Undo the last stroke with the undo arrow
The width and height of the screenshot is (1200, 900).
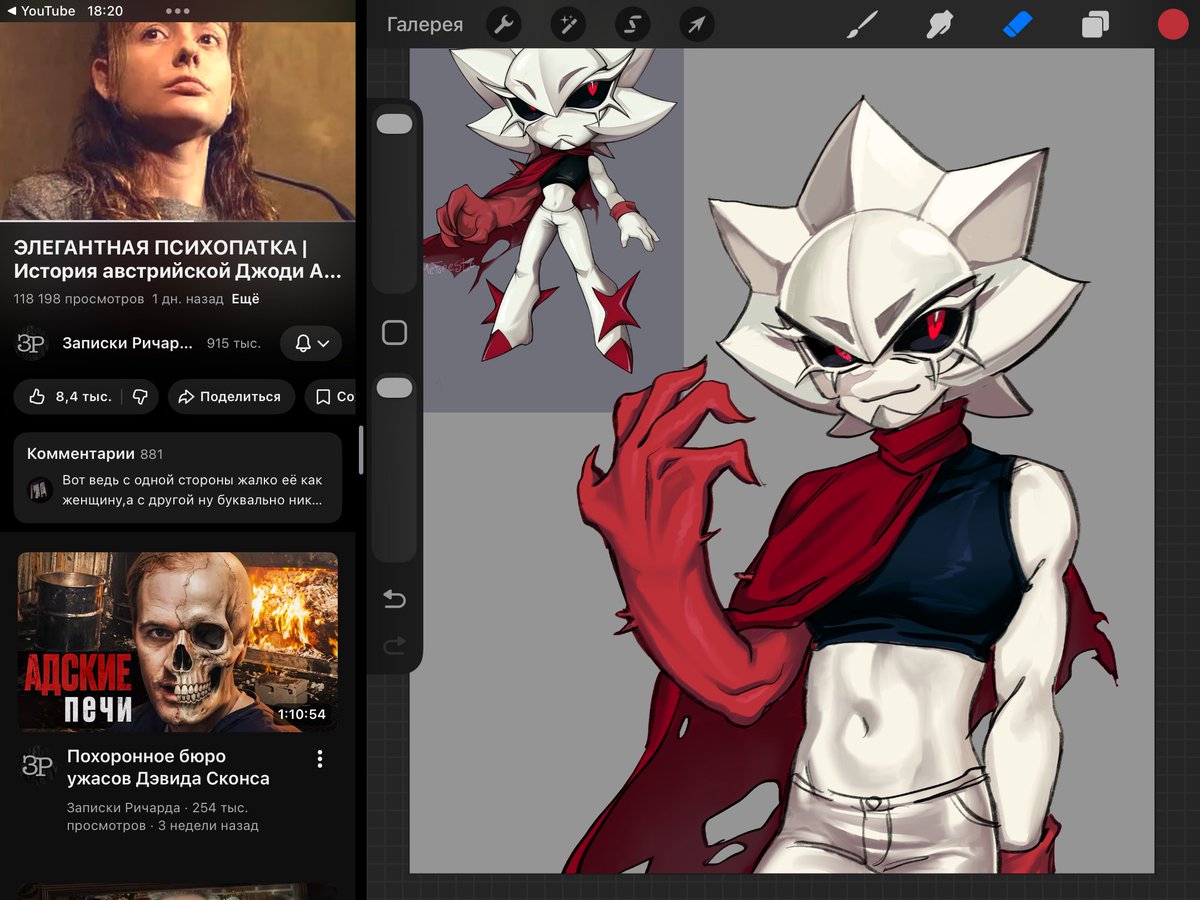click(x=394, y=599)
